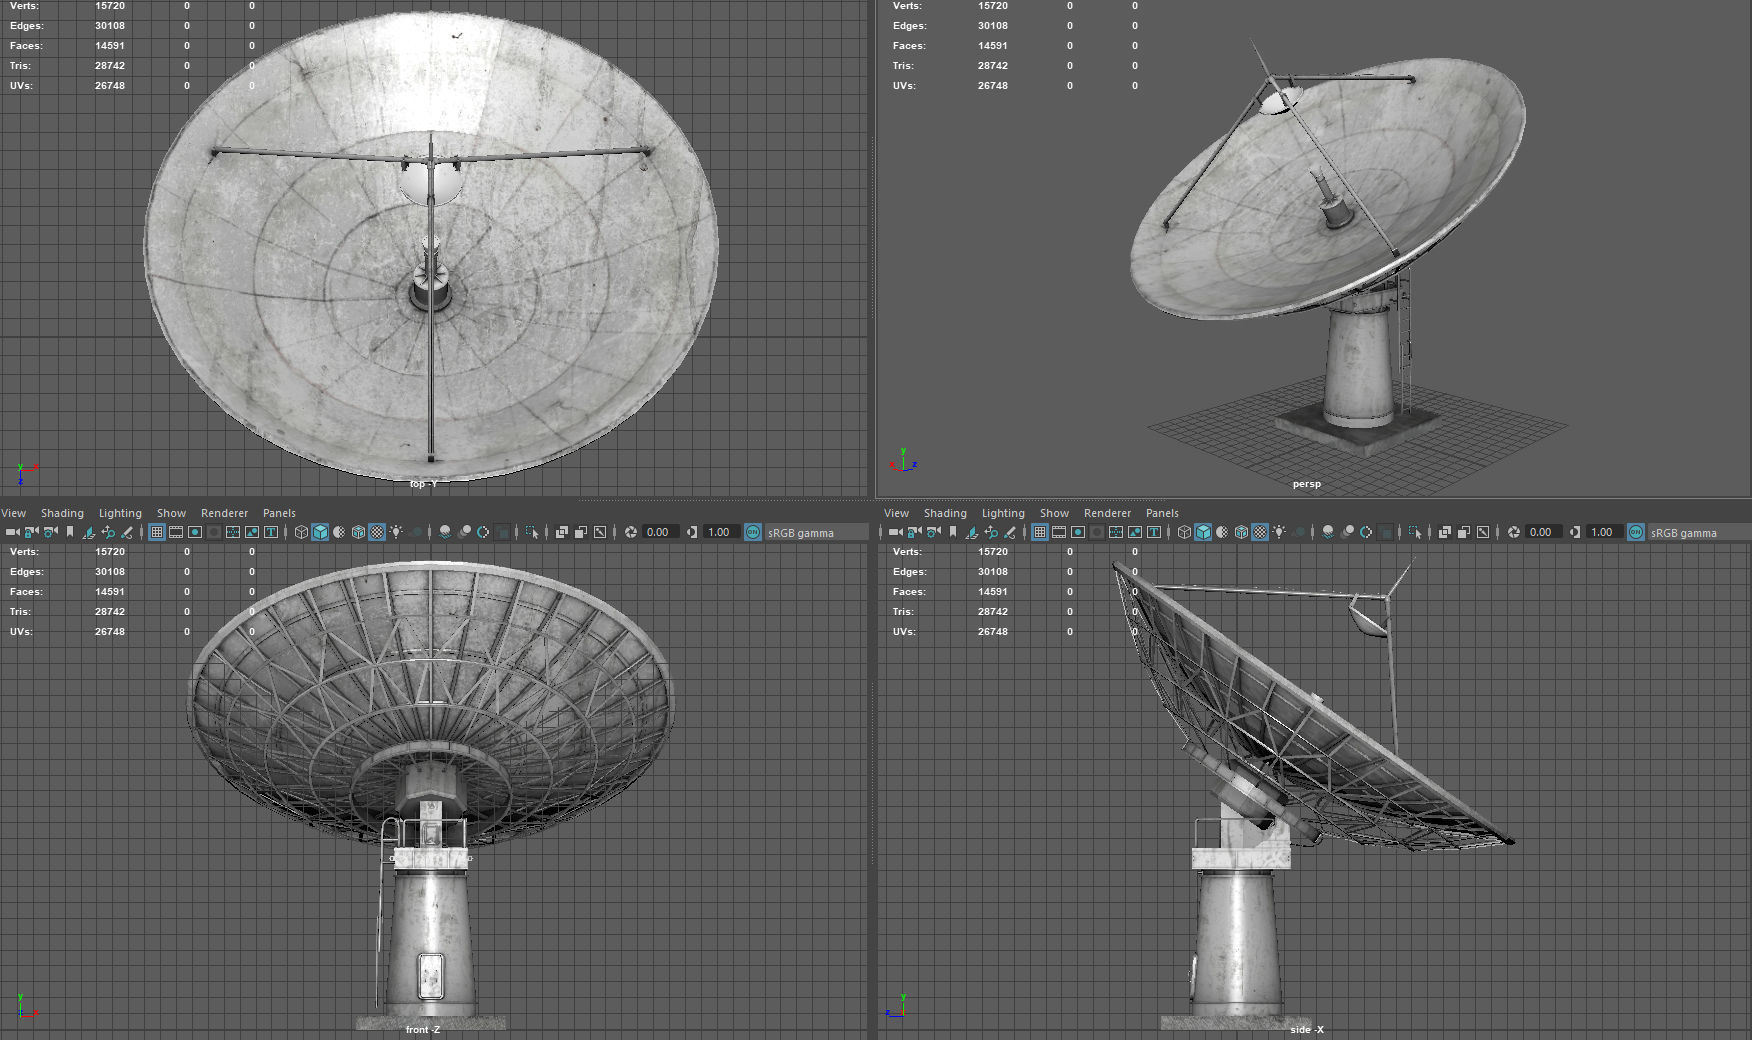Click Wireframe on Shaded in side panel toolbar
Image resolution: width=1752 pixels, height=1040 pixels.
pos(1241,532)
